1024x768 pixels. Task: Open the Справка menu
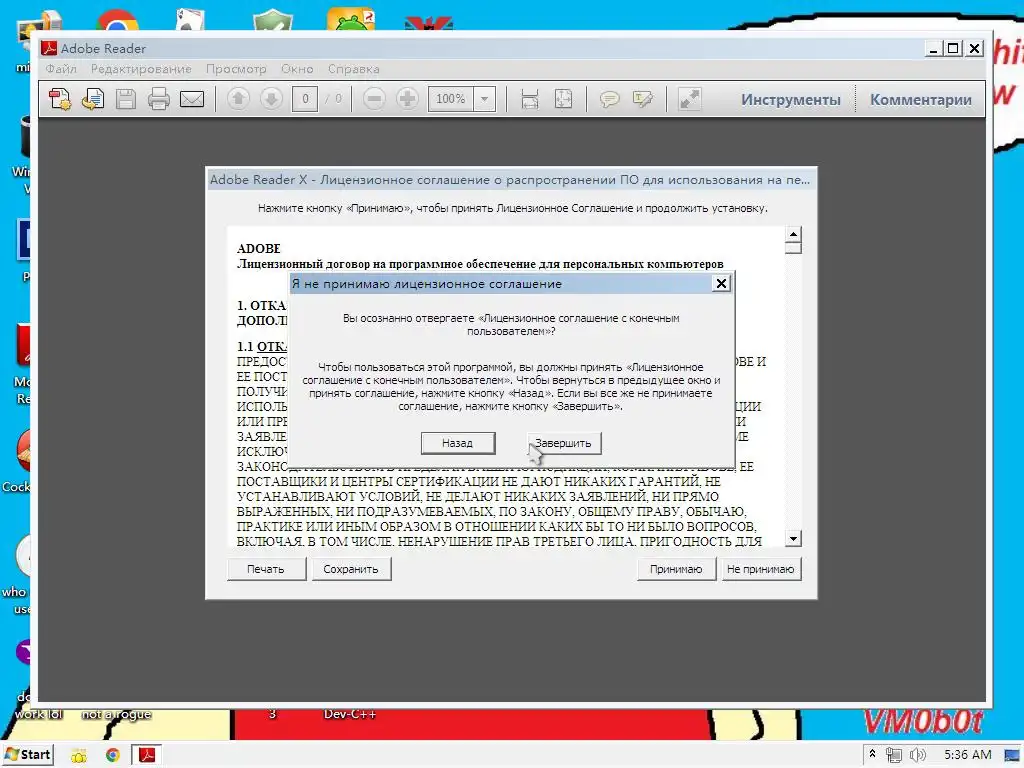click(353, 69)
